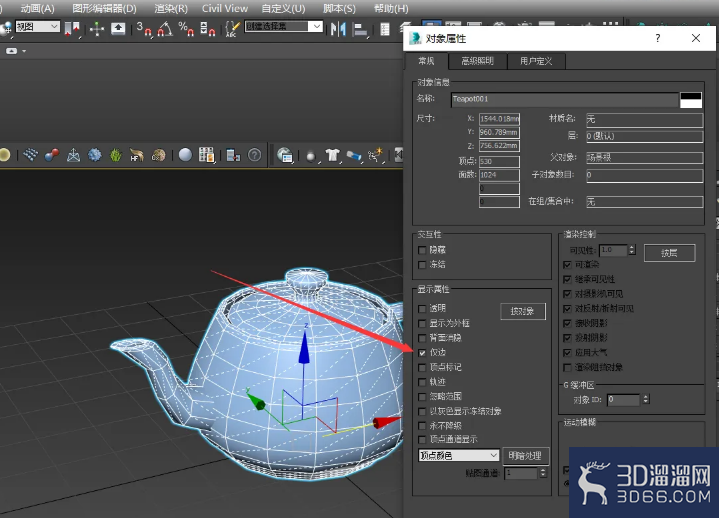Click the Keyboard Shortcut Override toggle icon
The width and height of the screenshot is (719, 518).
click(118, 29)
